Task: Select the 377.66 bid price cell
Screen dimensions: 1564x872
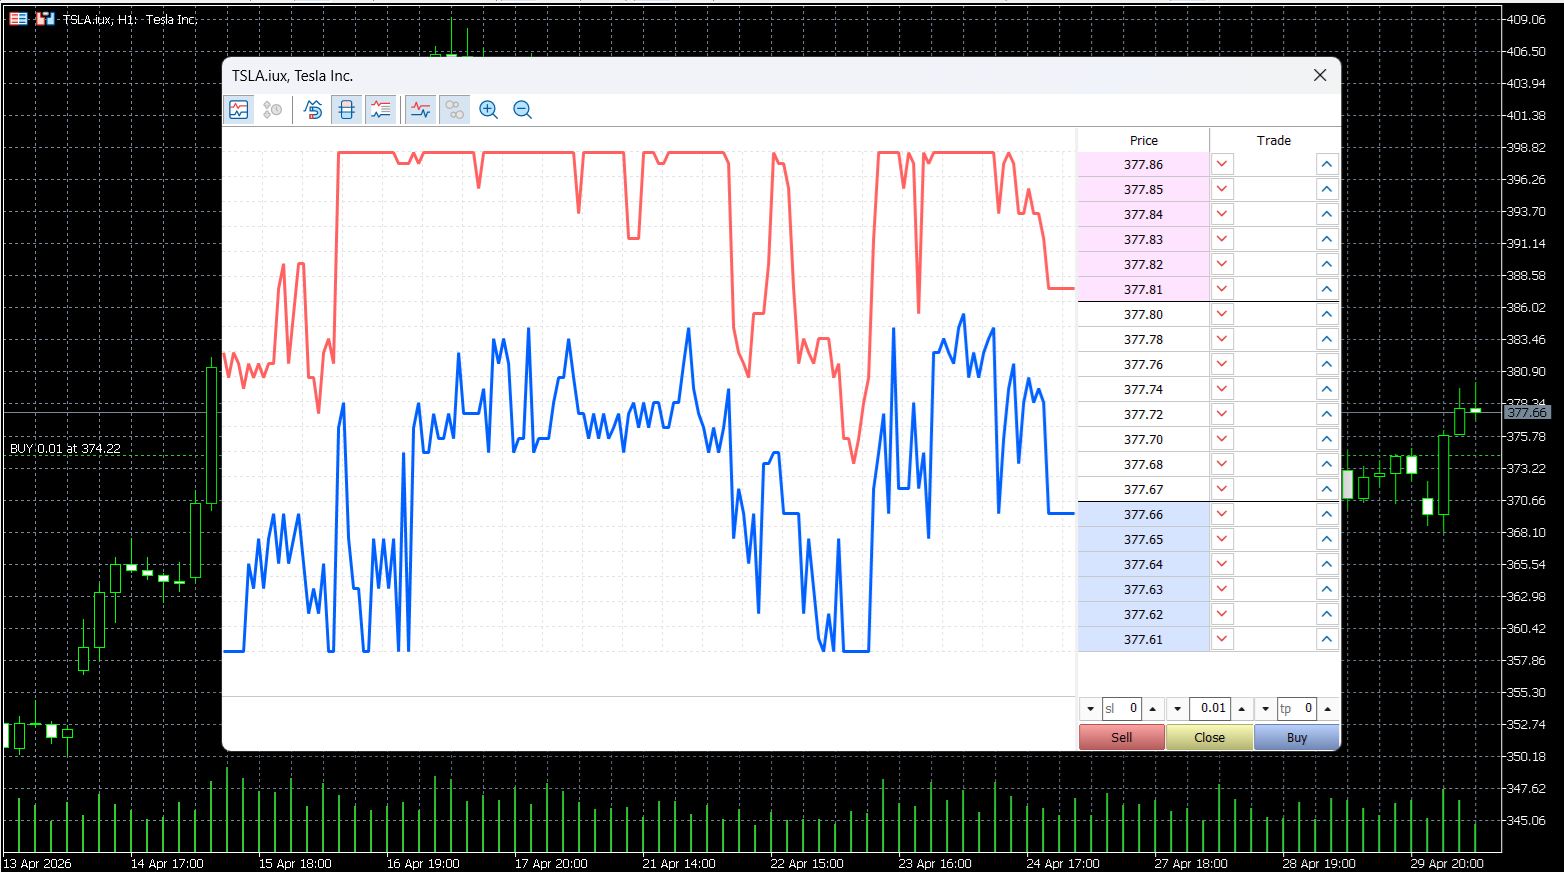Action: click(1143, 514)
